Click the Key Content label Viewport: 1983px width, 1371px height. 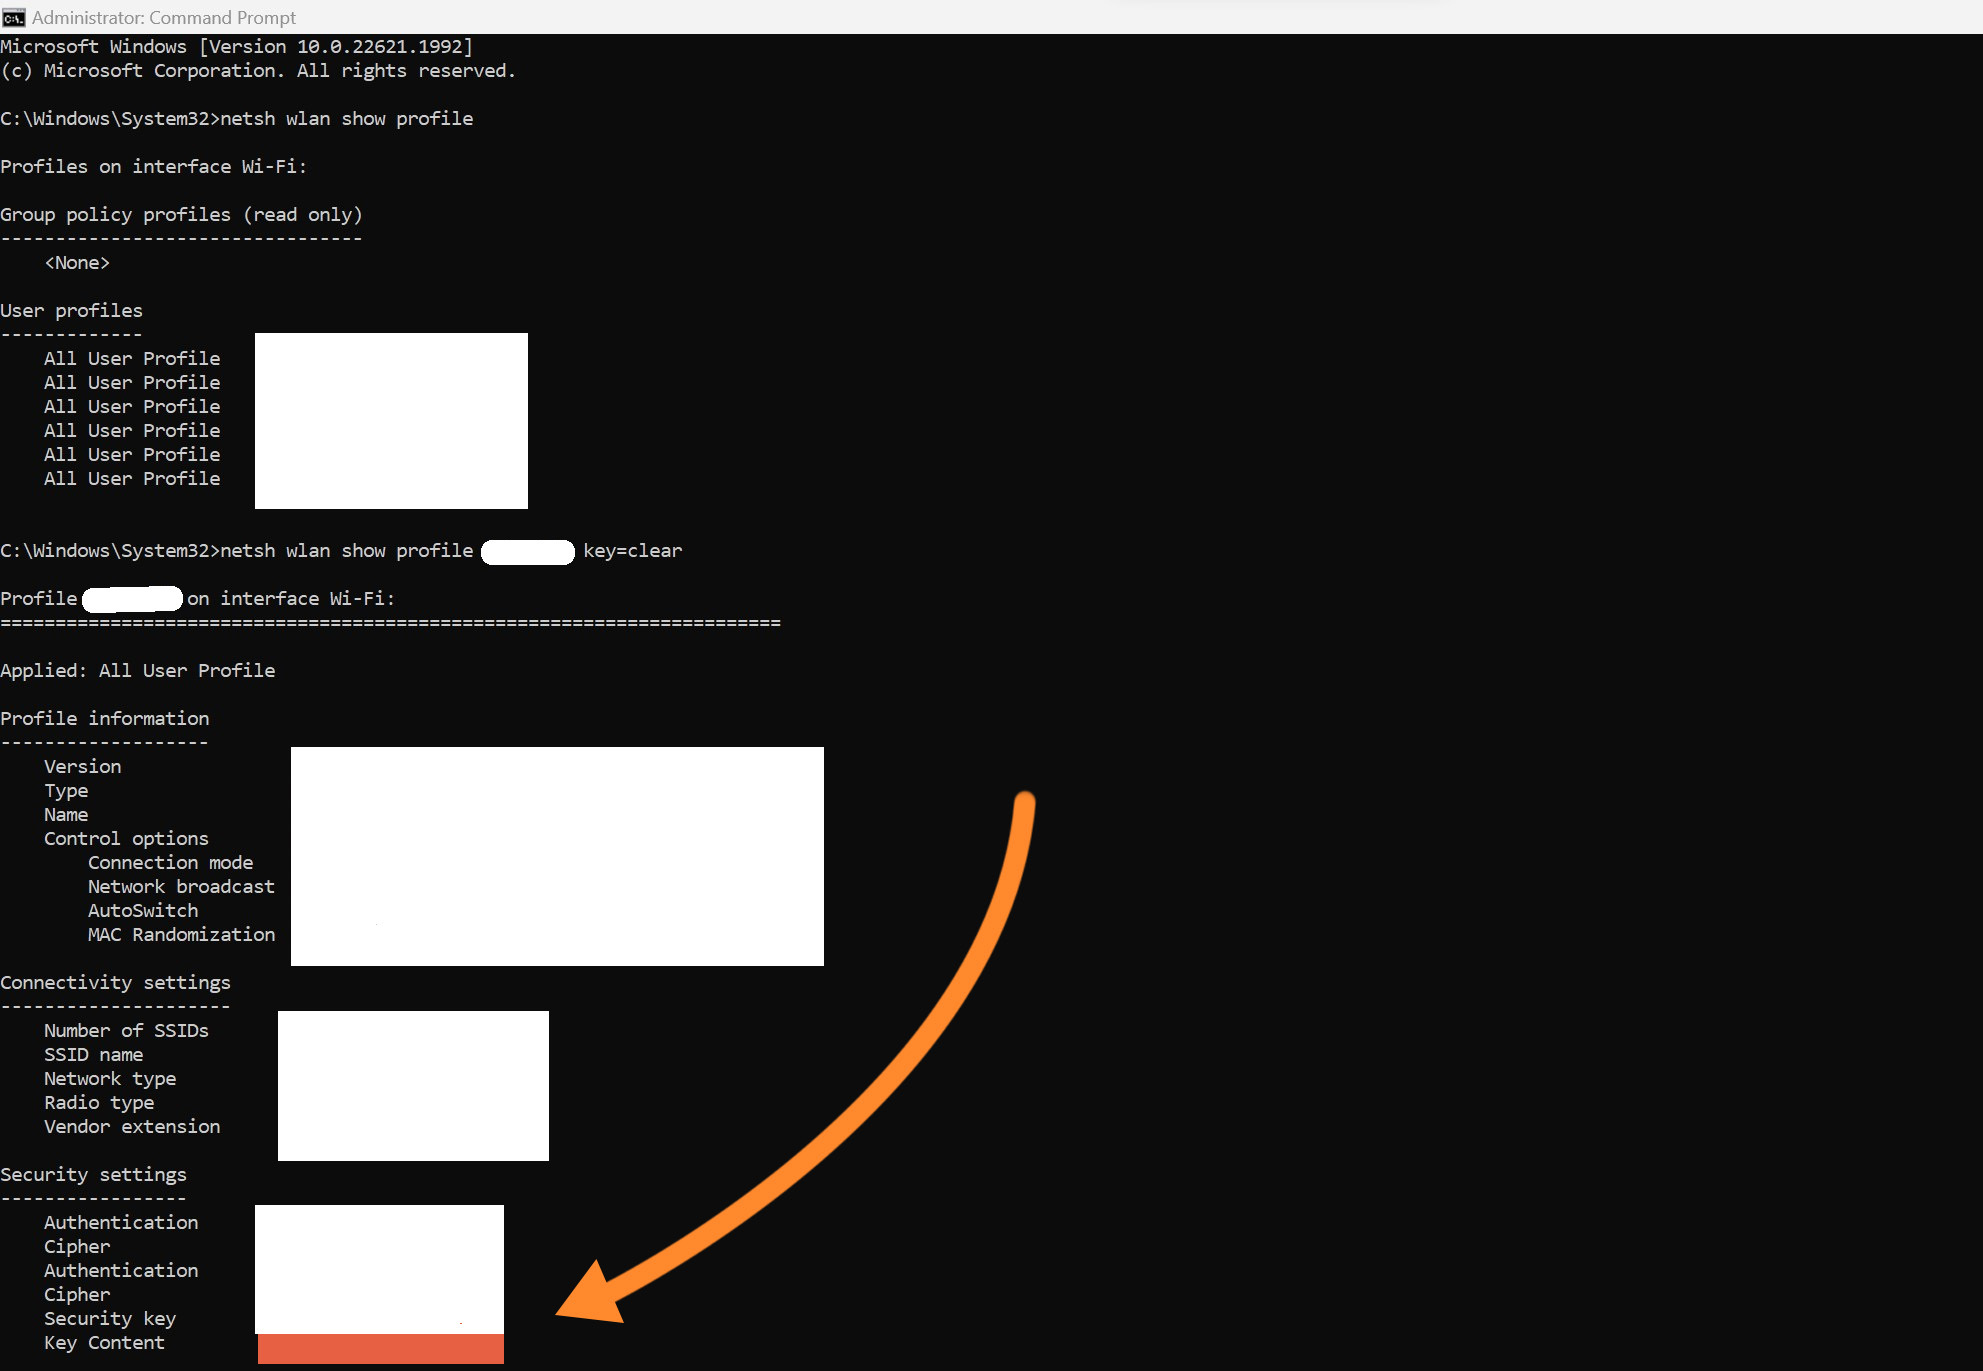(104, 1343)
